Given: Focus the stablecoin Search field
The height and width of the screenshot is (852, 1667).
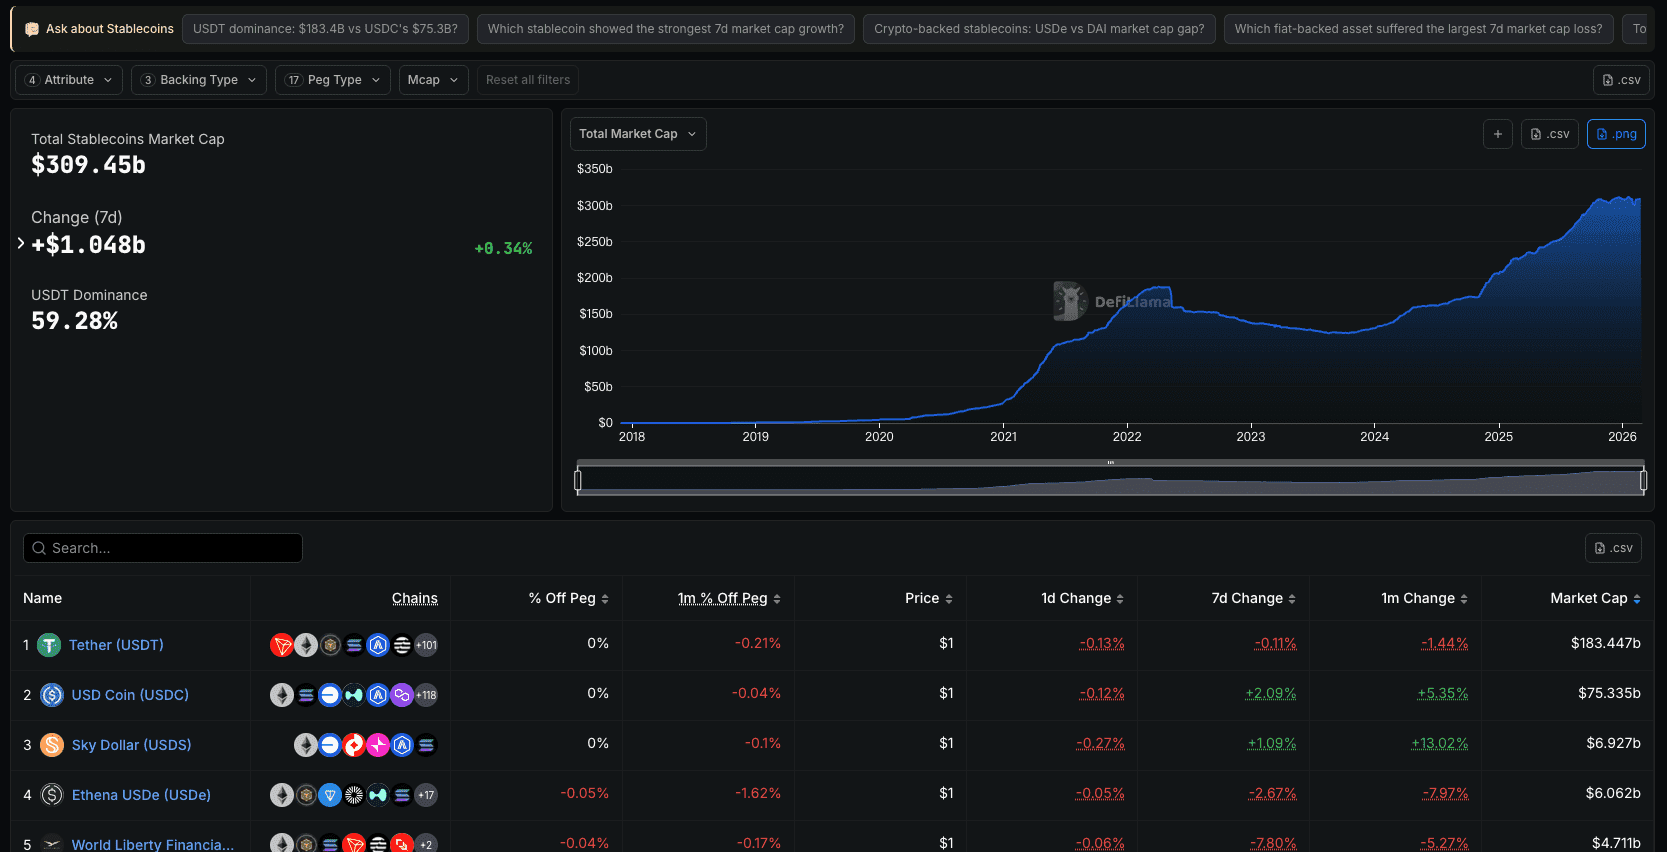Looking at the screenshot, I should coord(163,548).
